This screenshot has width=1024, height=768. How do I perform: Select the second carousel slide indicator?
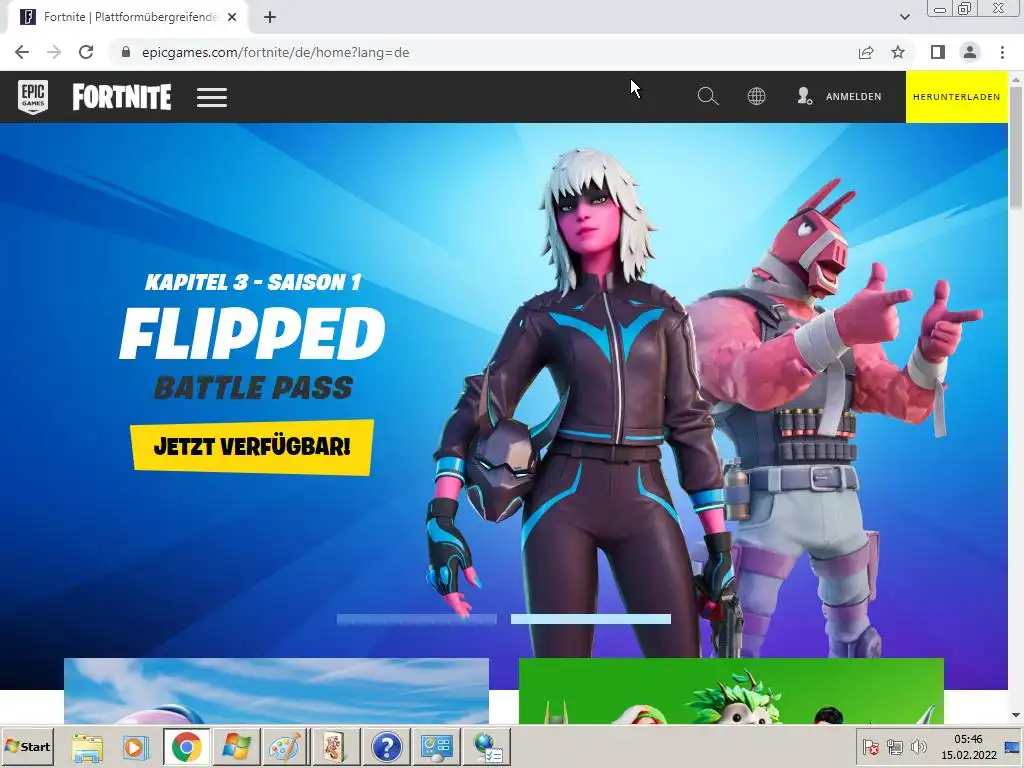590,618
